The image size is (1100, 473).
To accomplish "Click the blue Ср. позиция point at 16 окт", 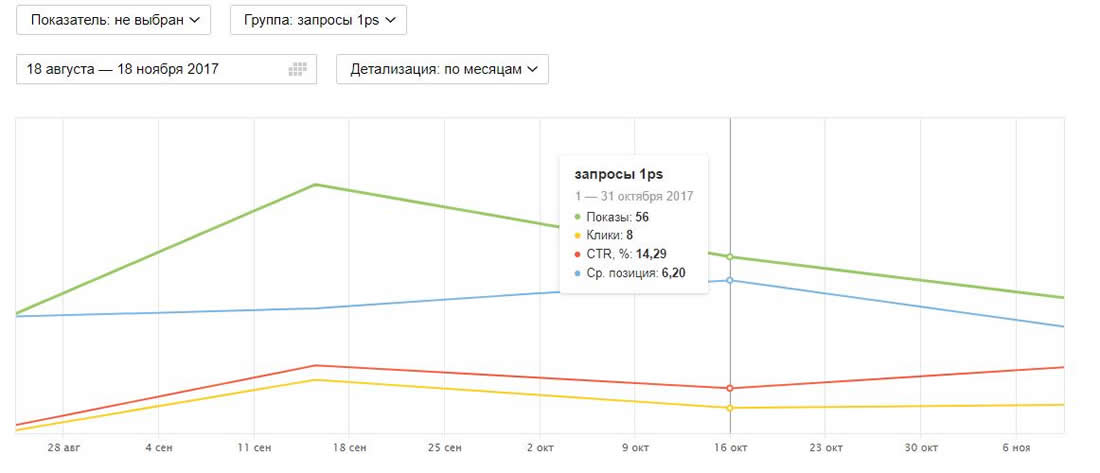I will [730, 280].
